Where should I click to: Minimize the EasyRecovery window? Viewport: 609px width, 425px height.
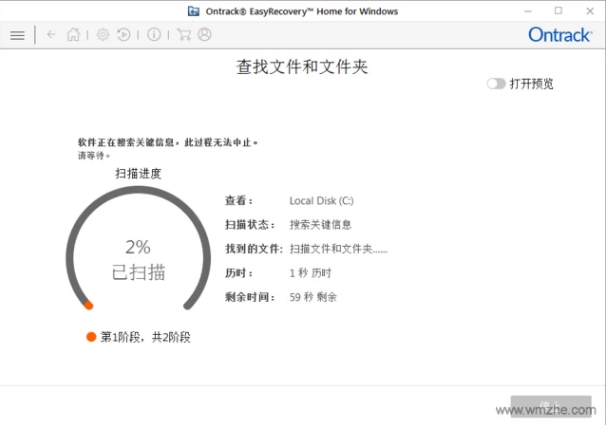coord(527,11)
